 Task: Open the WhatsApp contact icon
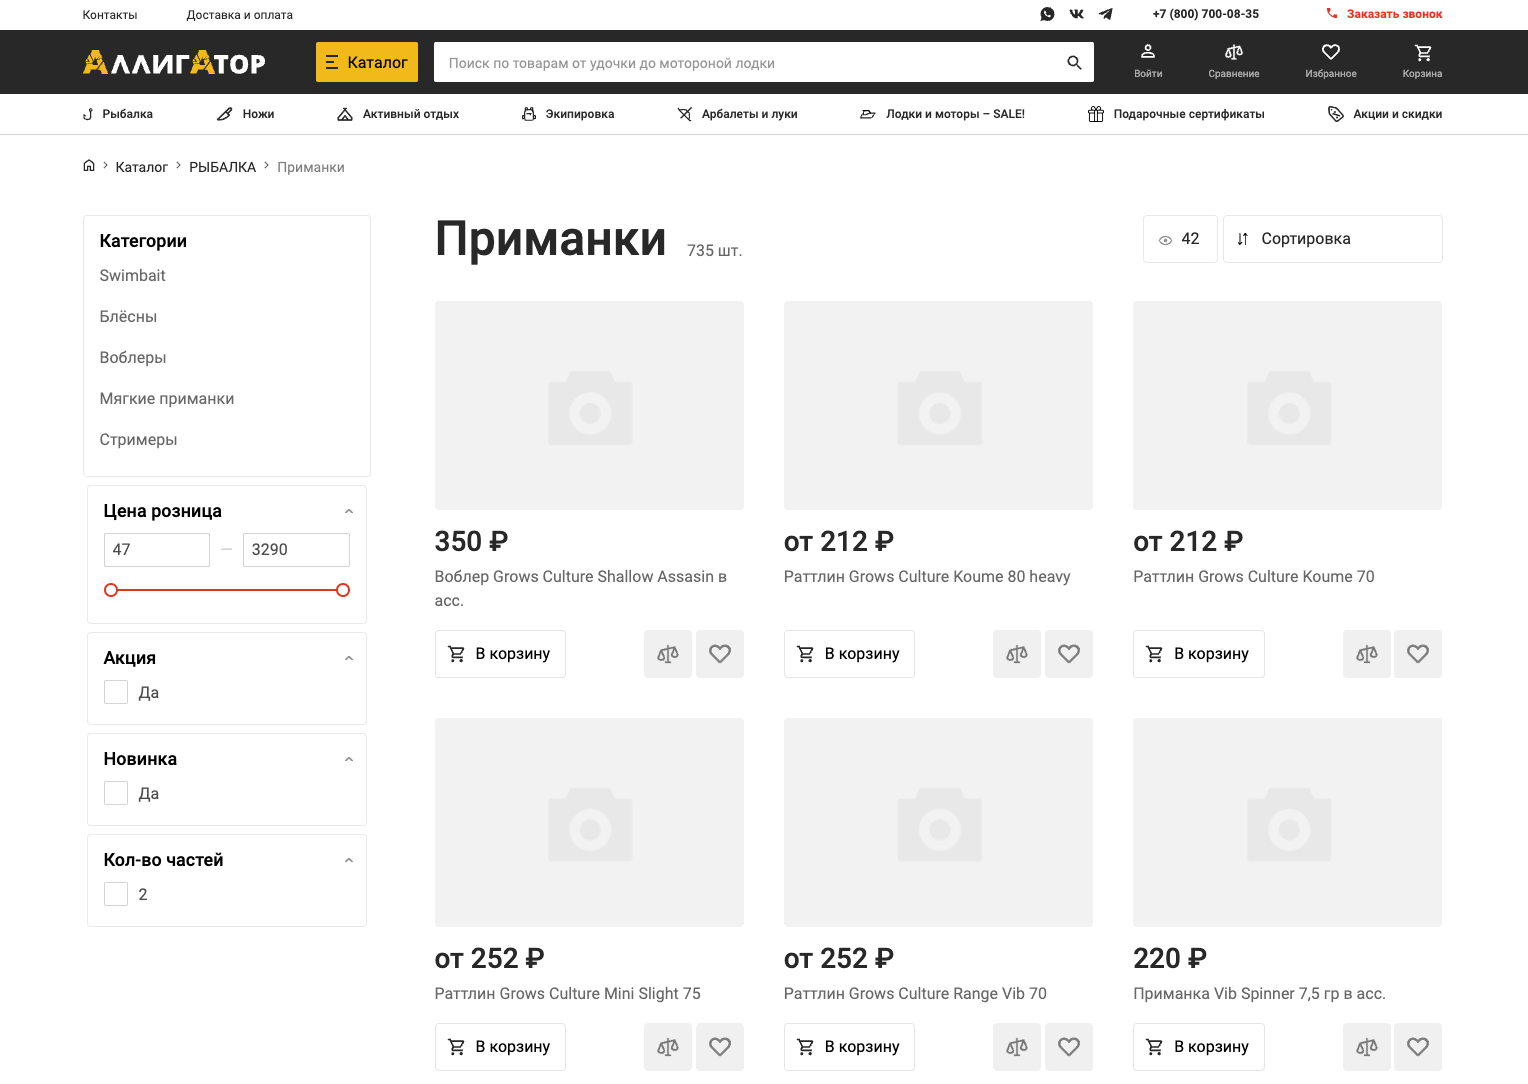pyautogui.click(x=1047, y=14)
